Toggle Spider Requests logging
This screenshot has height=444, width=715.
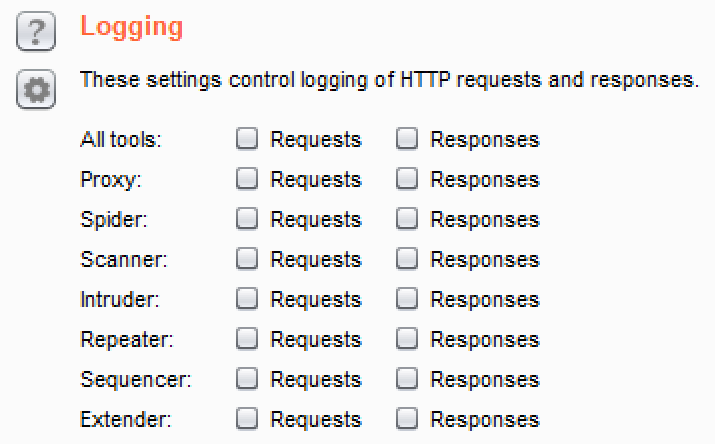pyautogui.click(x=247, y=220)
